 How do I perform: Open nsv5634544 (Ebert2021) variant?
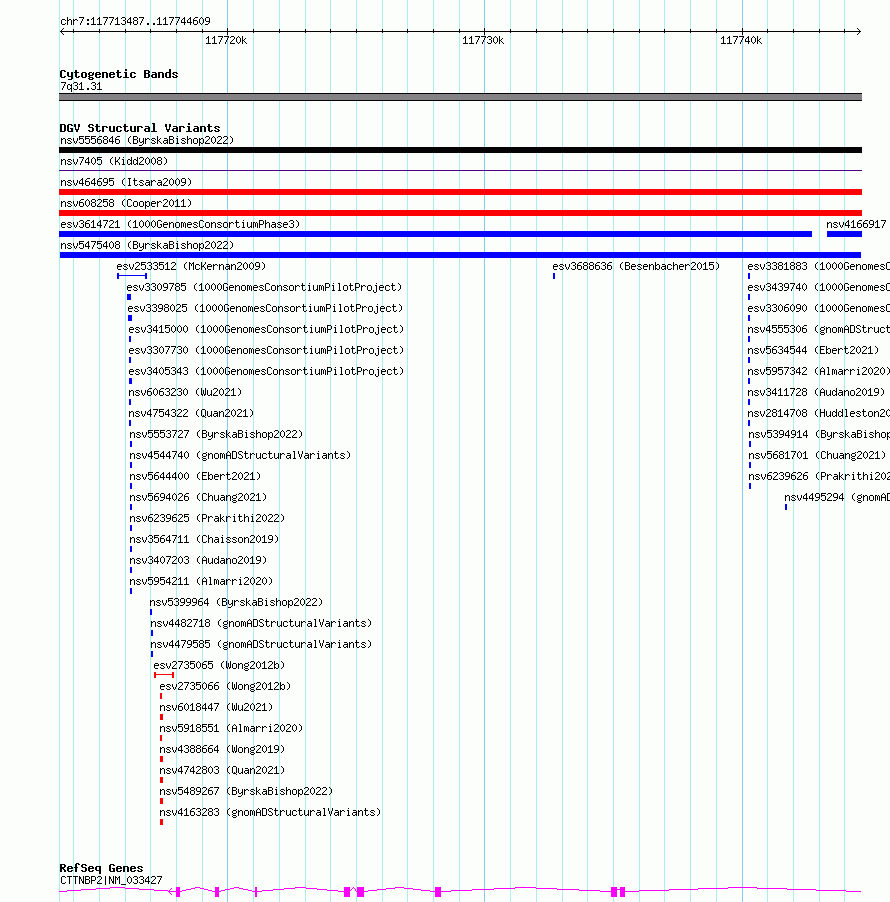[x=813, y=350]
